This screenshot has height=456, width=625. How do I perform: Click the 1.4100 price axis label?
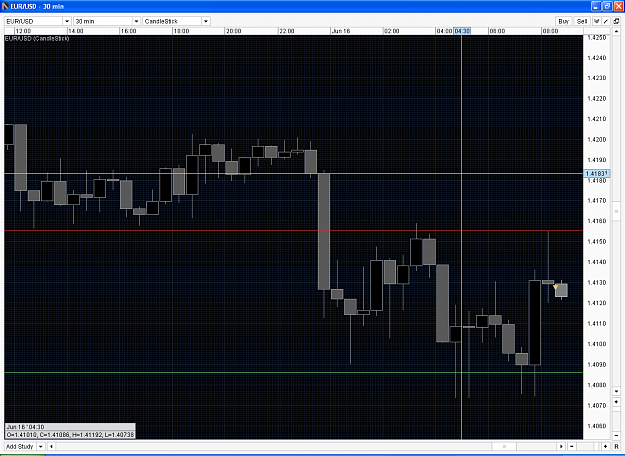click(x=597, y=344)
